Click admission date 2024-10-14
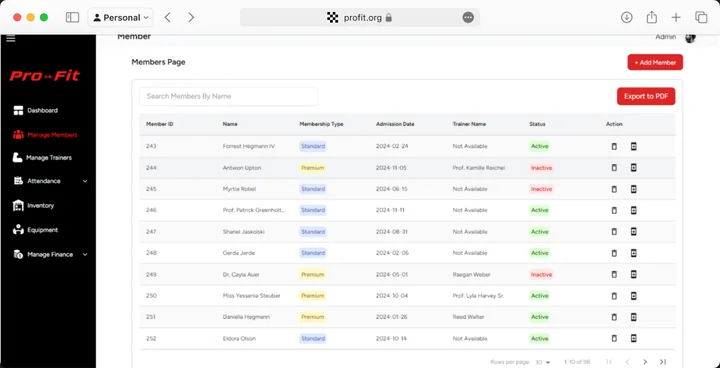 click(392, 339)
